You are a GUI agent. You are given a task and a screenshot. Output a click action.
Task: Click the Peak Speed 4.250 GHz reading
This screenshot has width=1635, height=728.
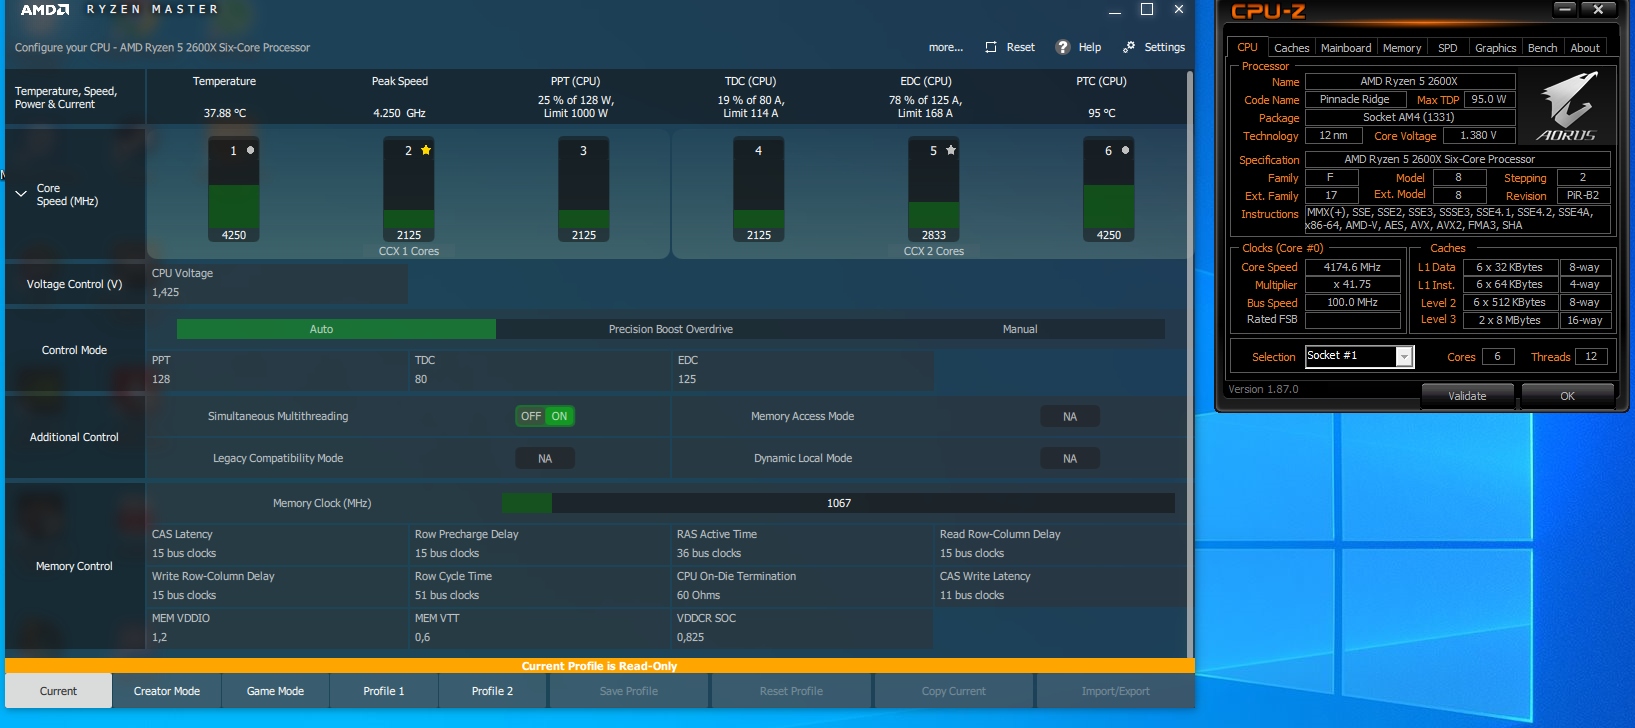coord(399,114)
